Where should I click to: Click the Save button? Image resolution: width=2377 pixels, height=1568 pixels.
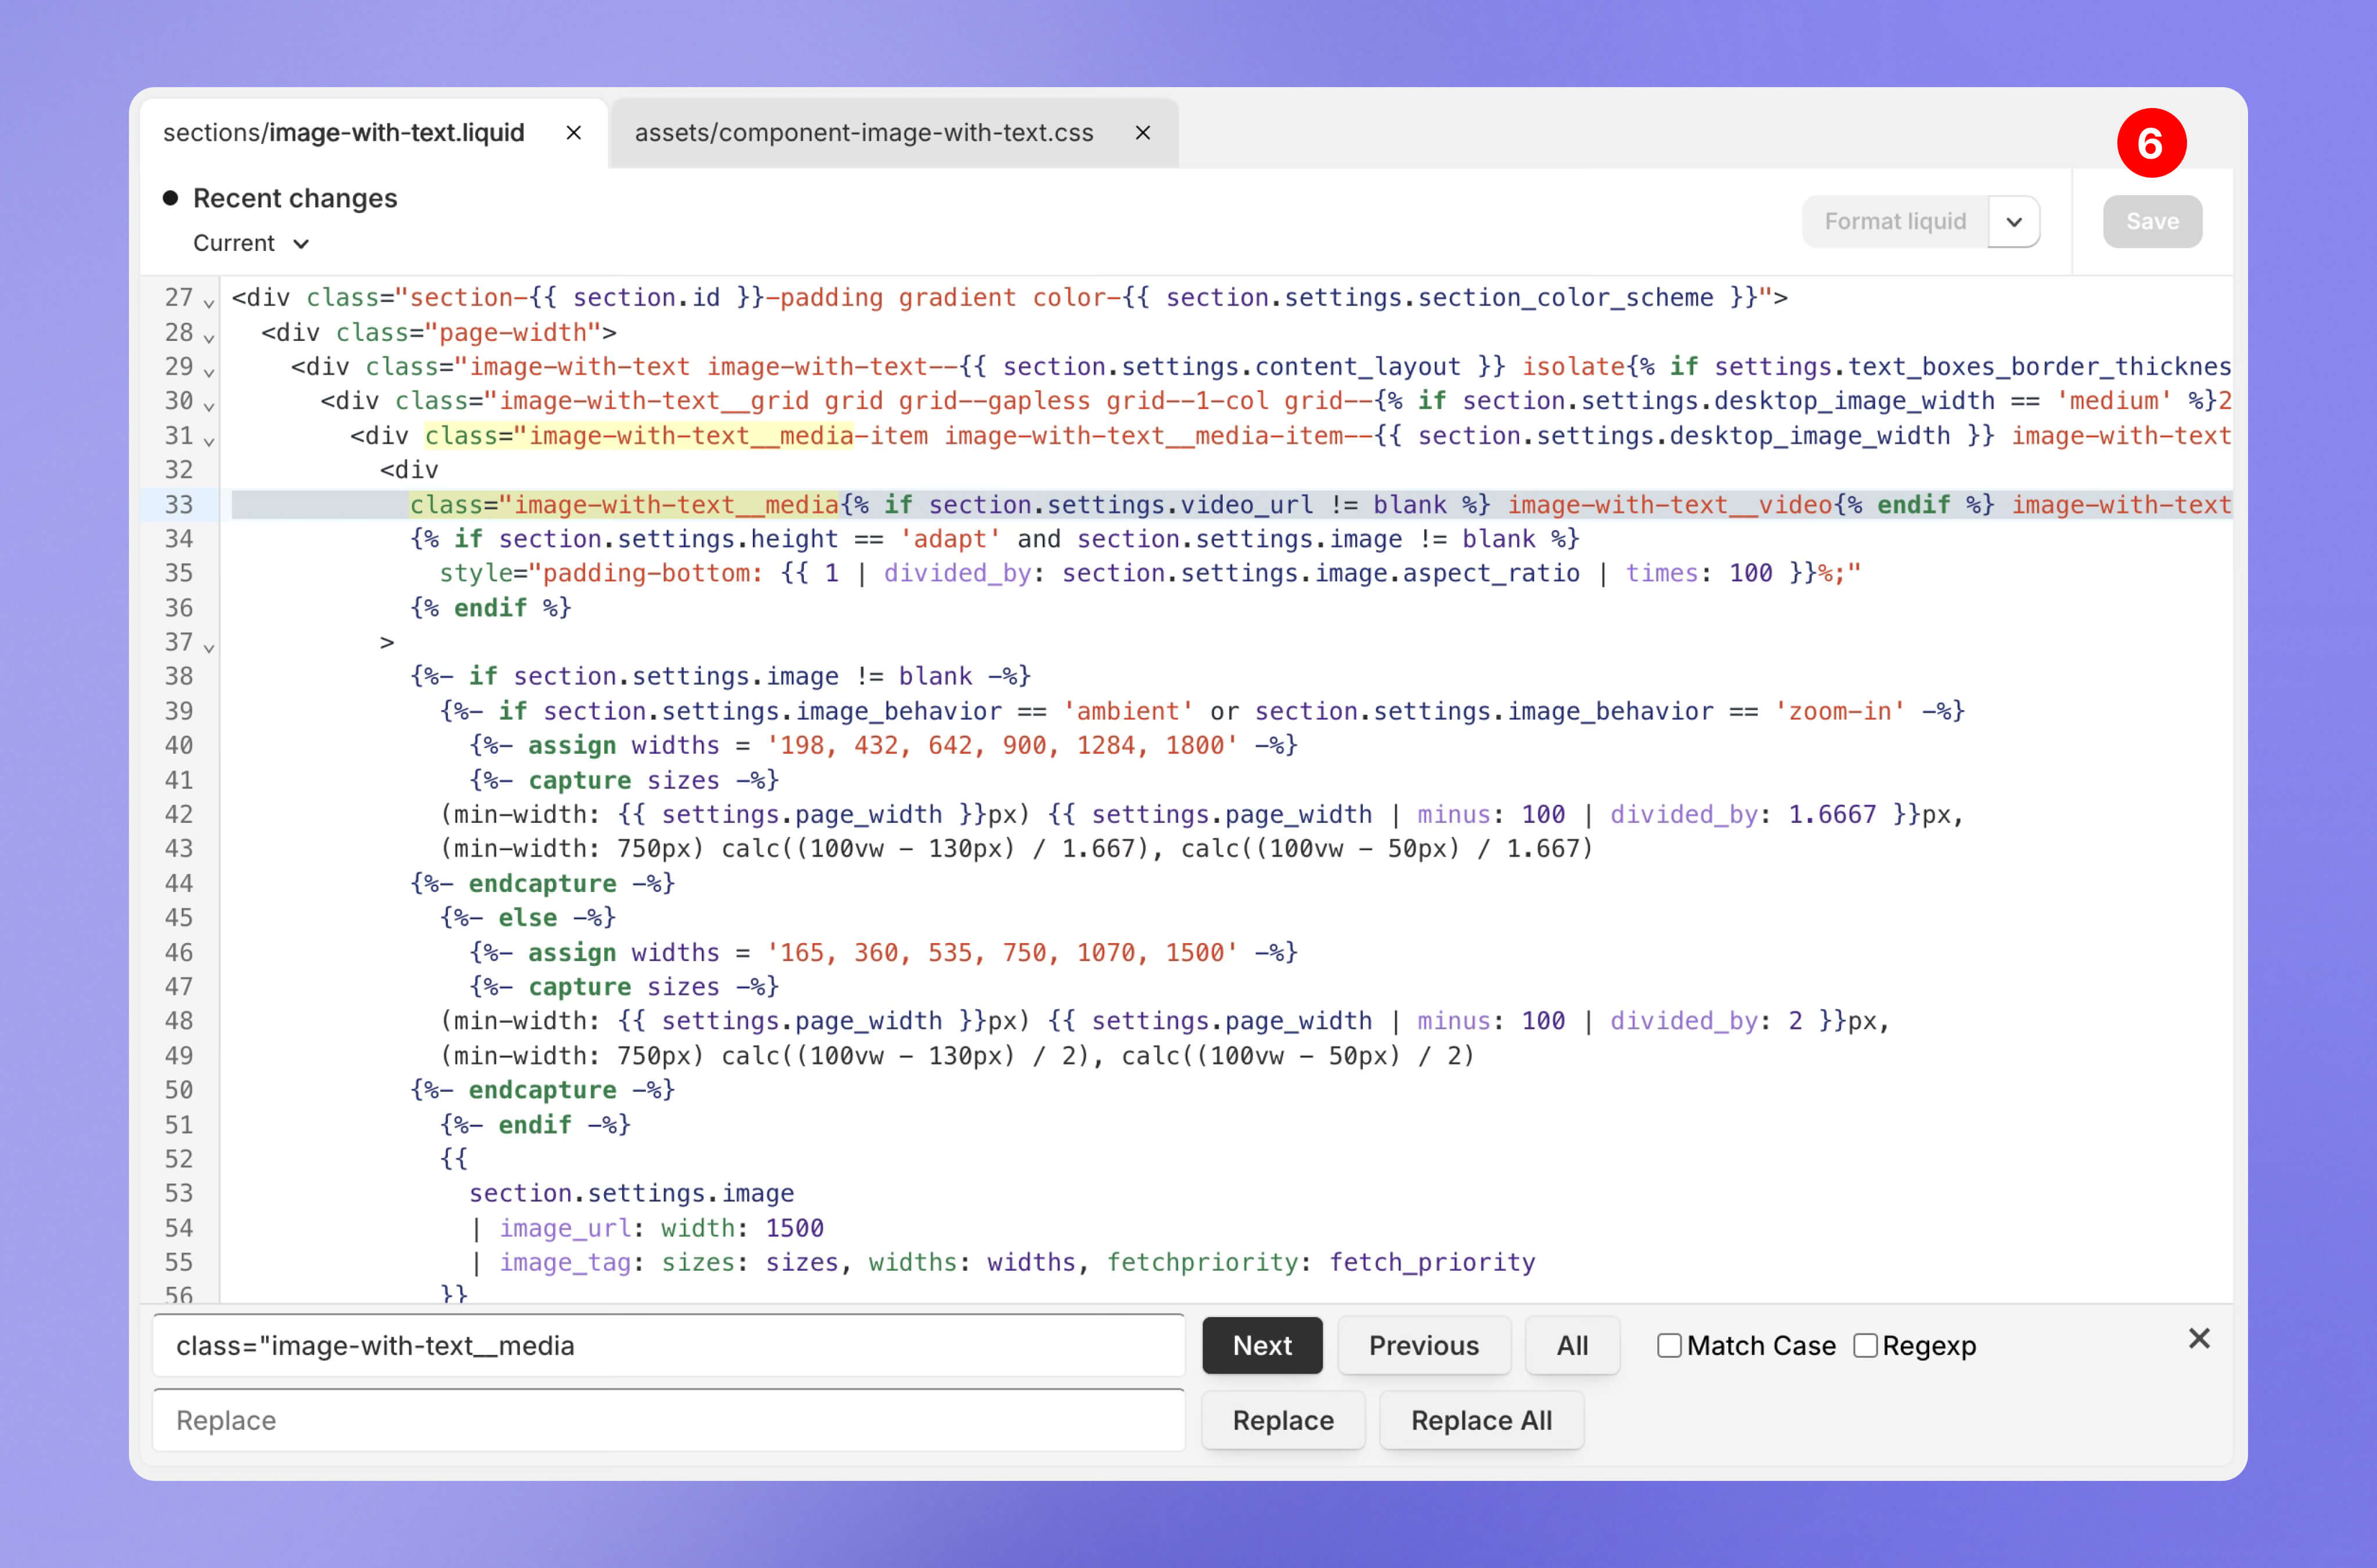[2152, 222]
